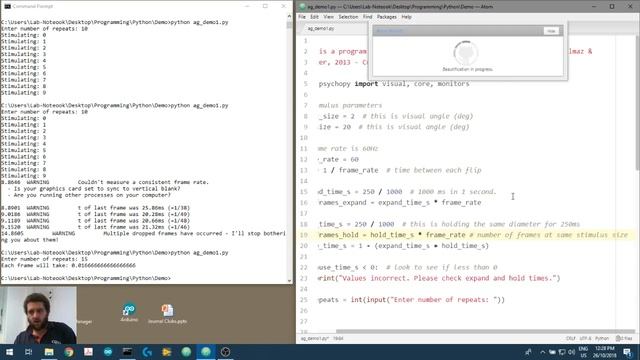Viewport: 640px width, 360px height.
Task: Open the yellow LabVIEW-style arrow taskbar icon
Action: (x=167, y=352)
